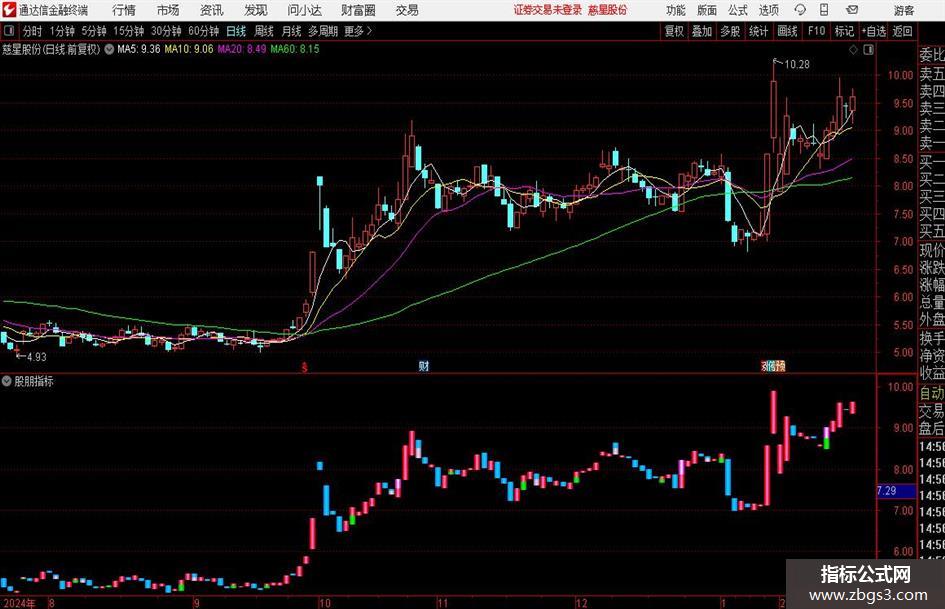Image resolution: width=945 pixels, height=609 pixels.
Task: Click the red $ marker on timeline
Action: [304, 367]
